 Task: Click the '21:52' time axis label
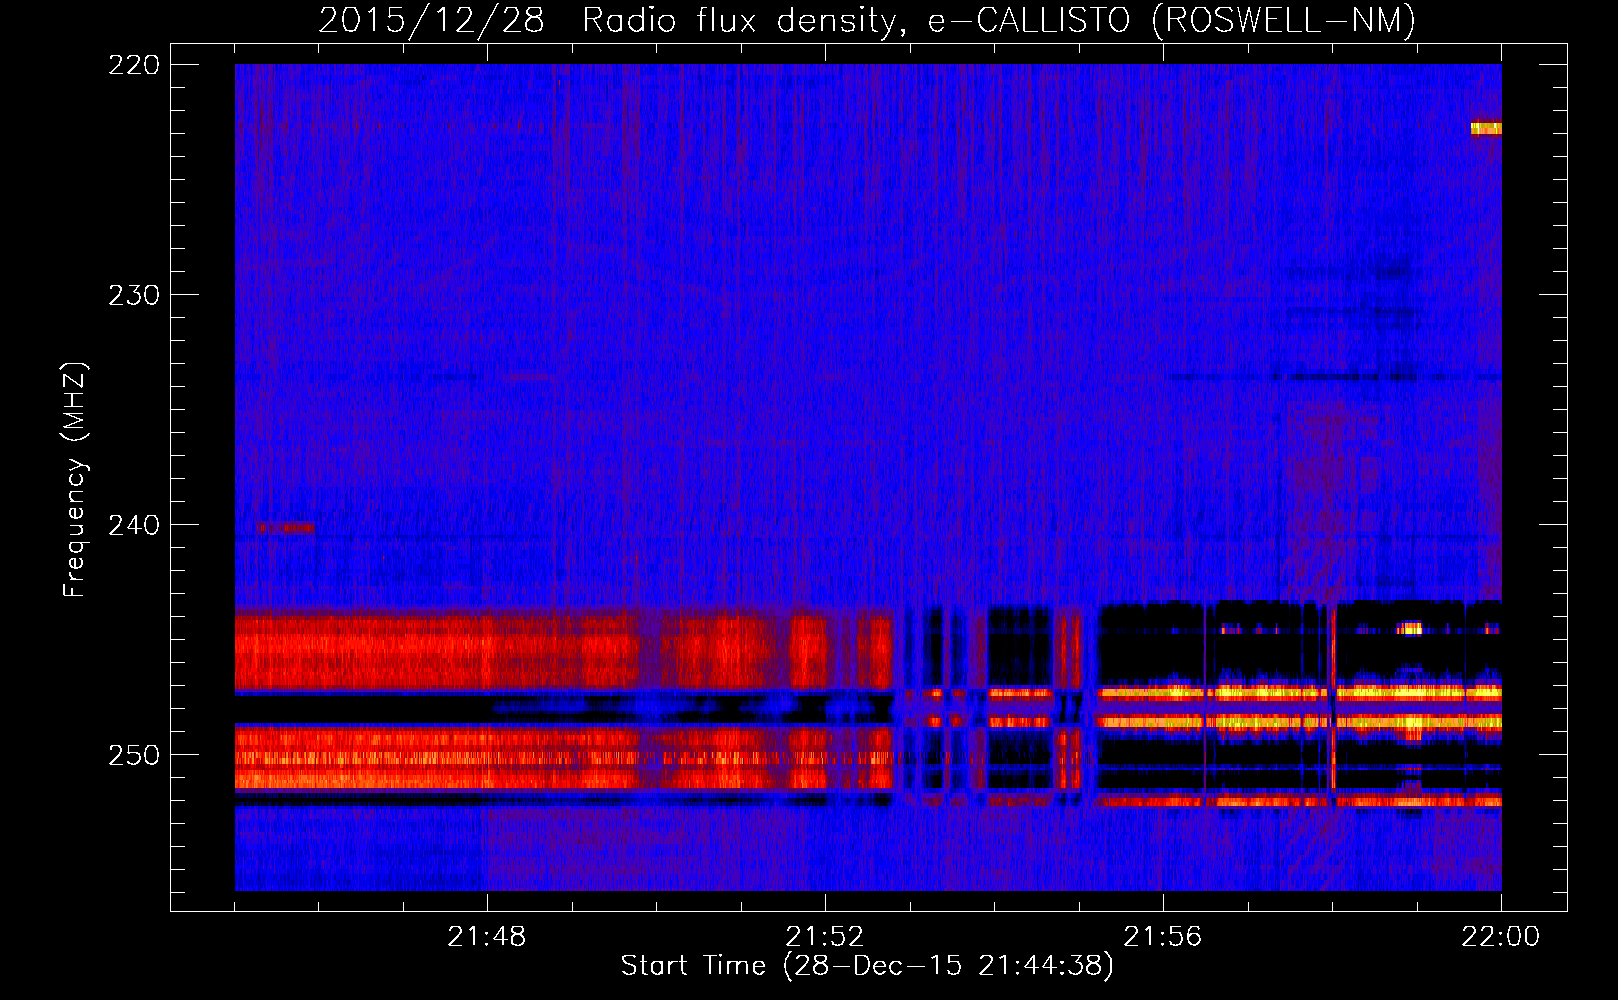click(x=824, y=937)
